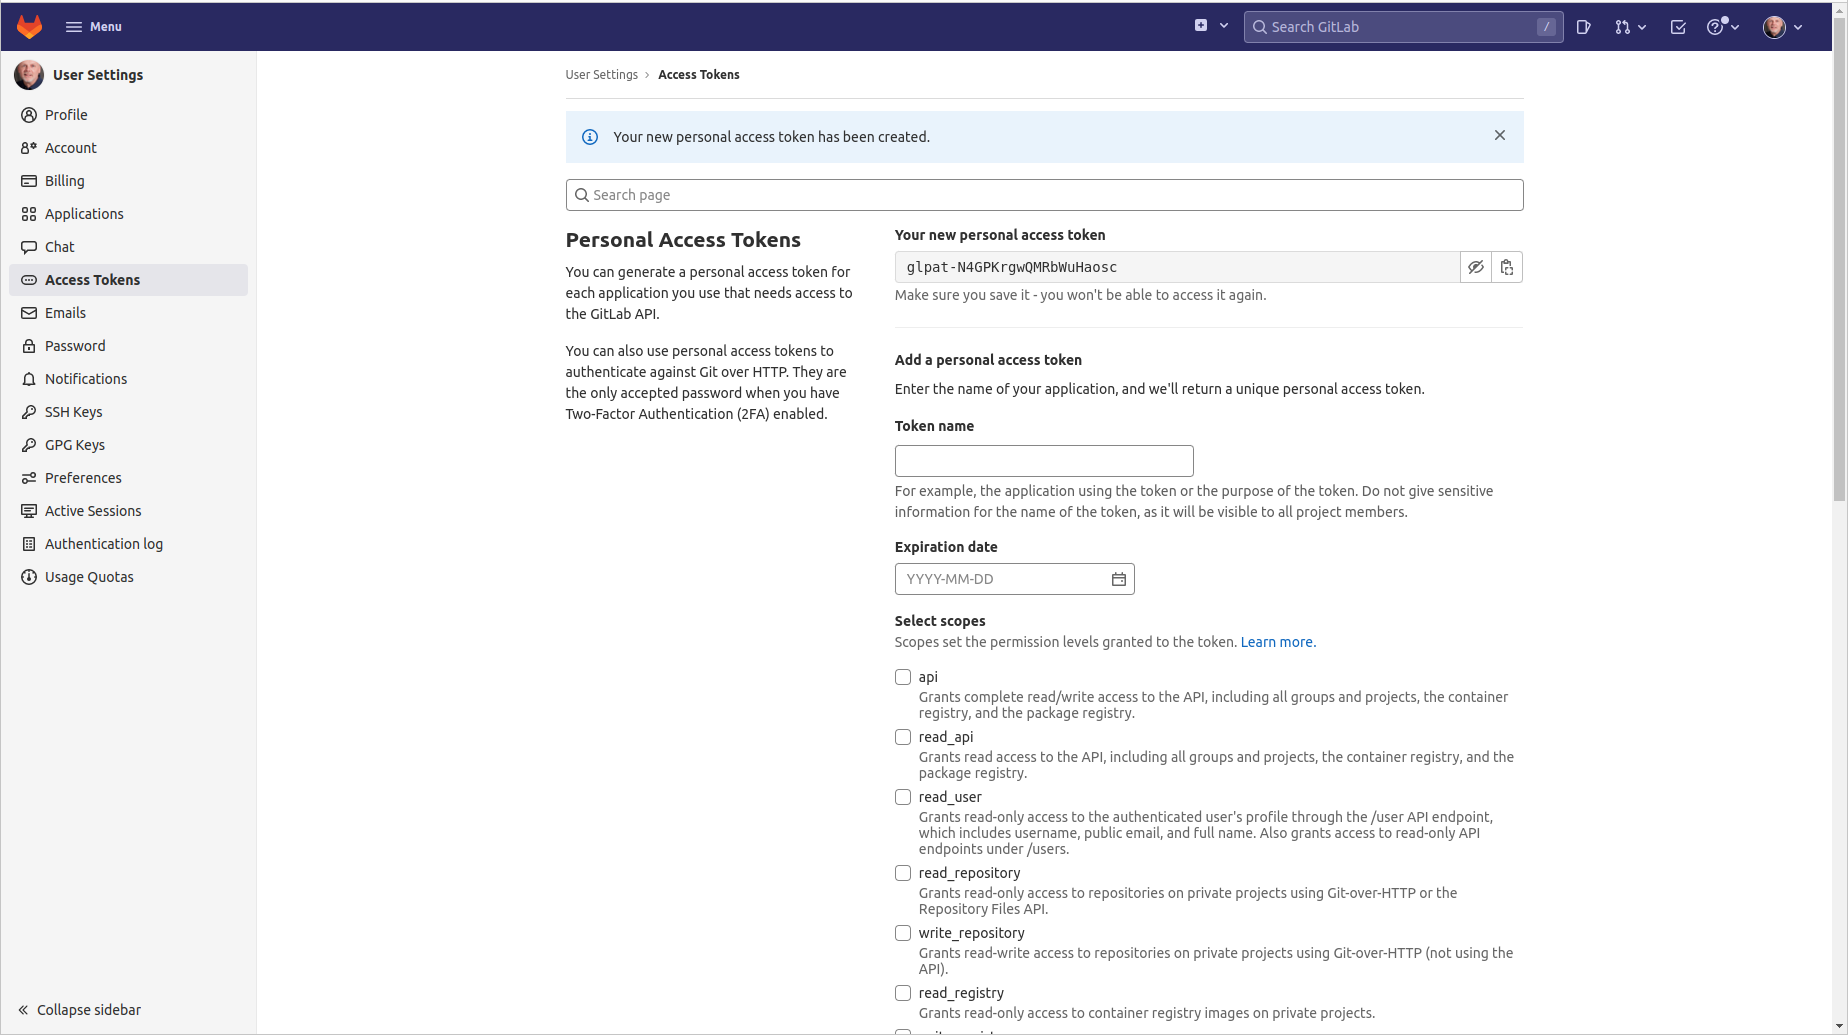The image size is (1848, 1035).
Task: Enable the api scope checkbox
Action: 903,677
